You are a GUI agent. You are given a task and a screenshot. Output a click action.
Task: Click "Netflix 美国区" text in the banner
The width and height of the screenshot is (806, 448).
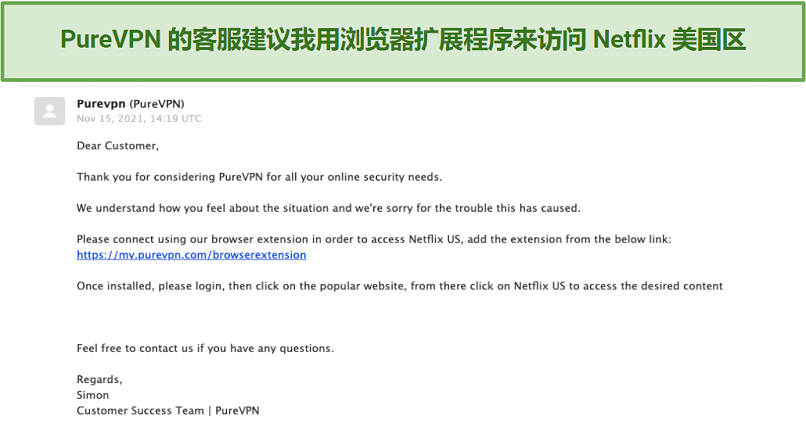669,40
